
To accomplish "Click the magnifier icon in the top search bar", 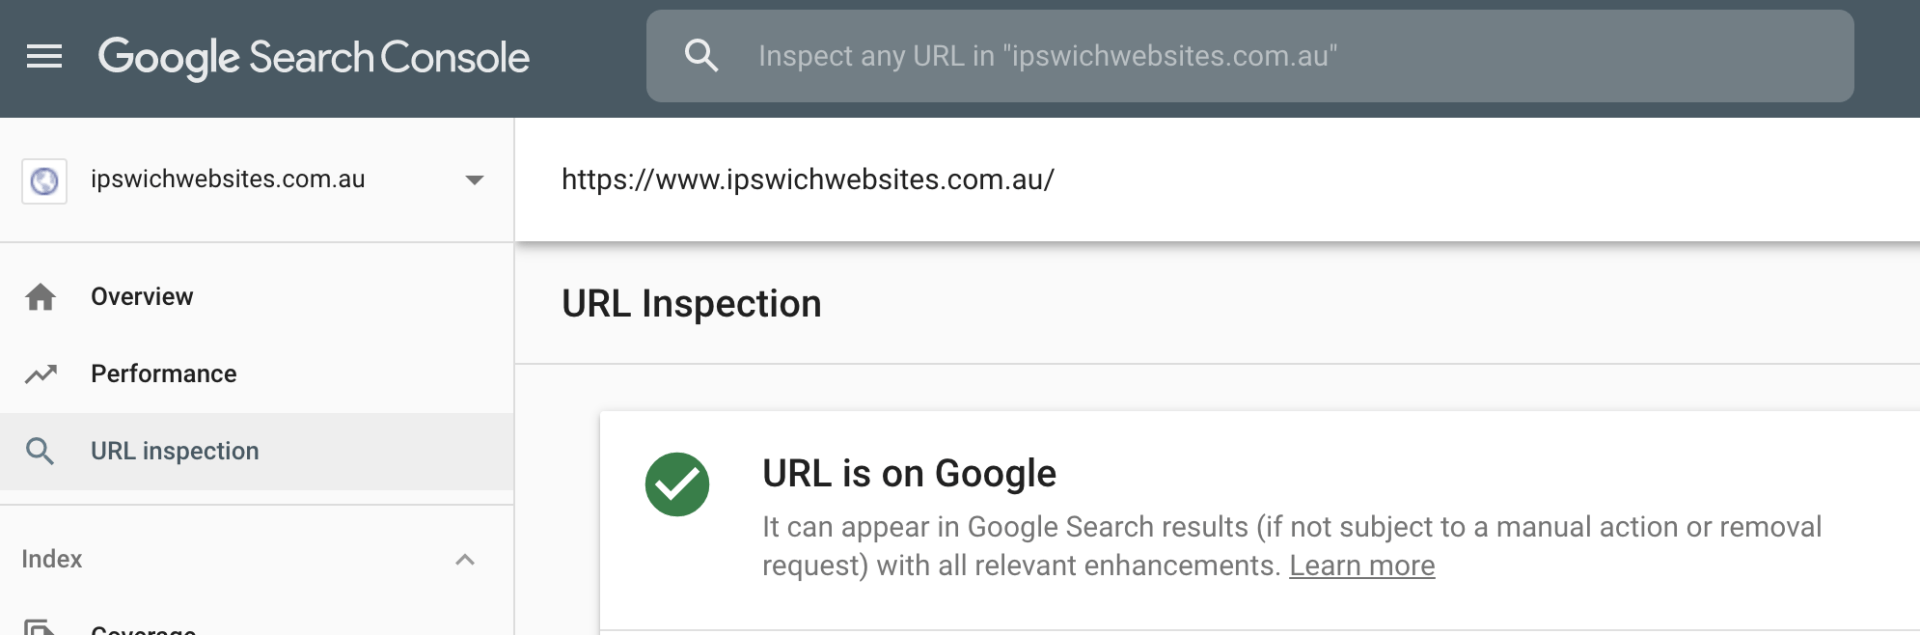I will [701, 56].
